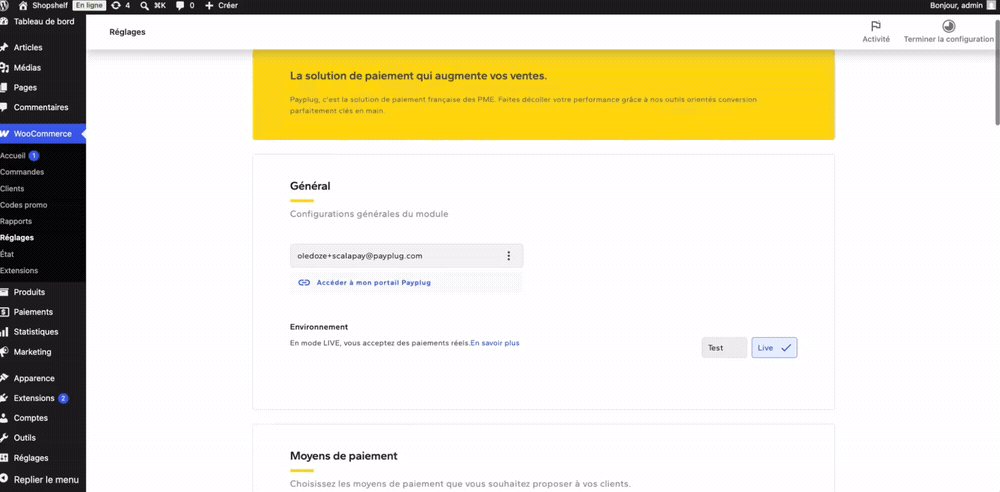Image resolution: width=1000 pixels, height=492 pixels.
Task: Click the Statistiques bar chart icon
Action: [4, 332]
